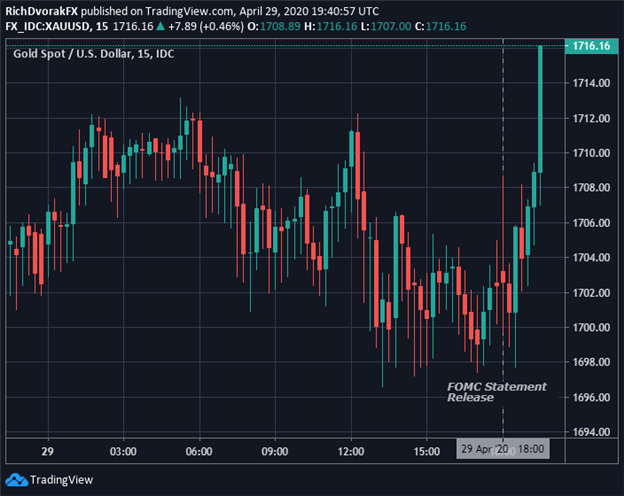Select the 1698.00 price axis label
This screenshot has width=624, height=496.
point(591,362)
